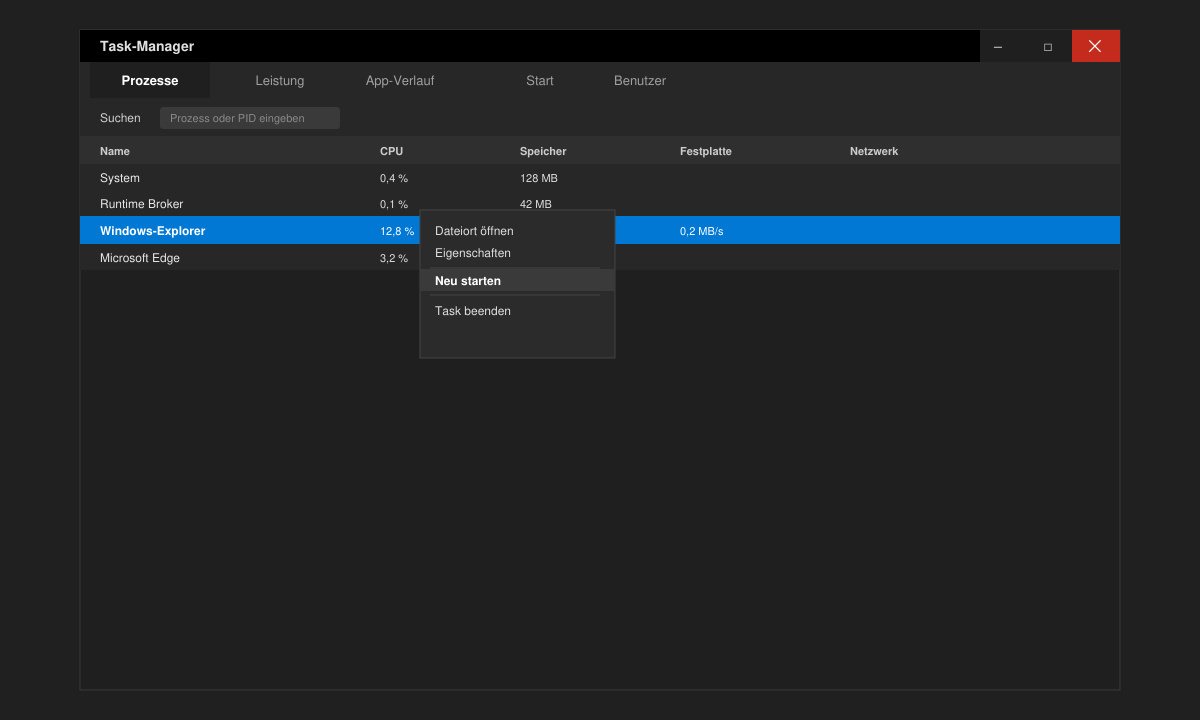
Task: Switch to the Prozesse tab
Action: tap(150, 80)
